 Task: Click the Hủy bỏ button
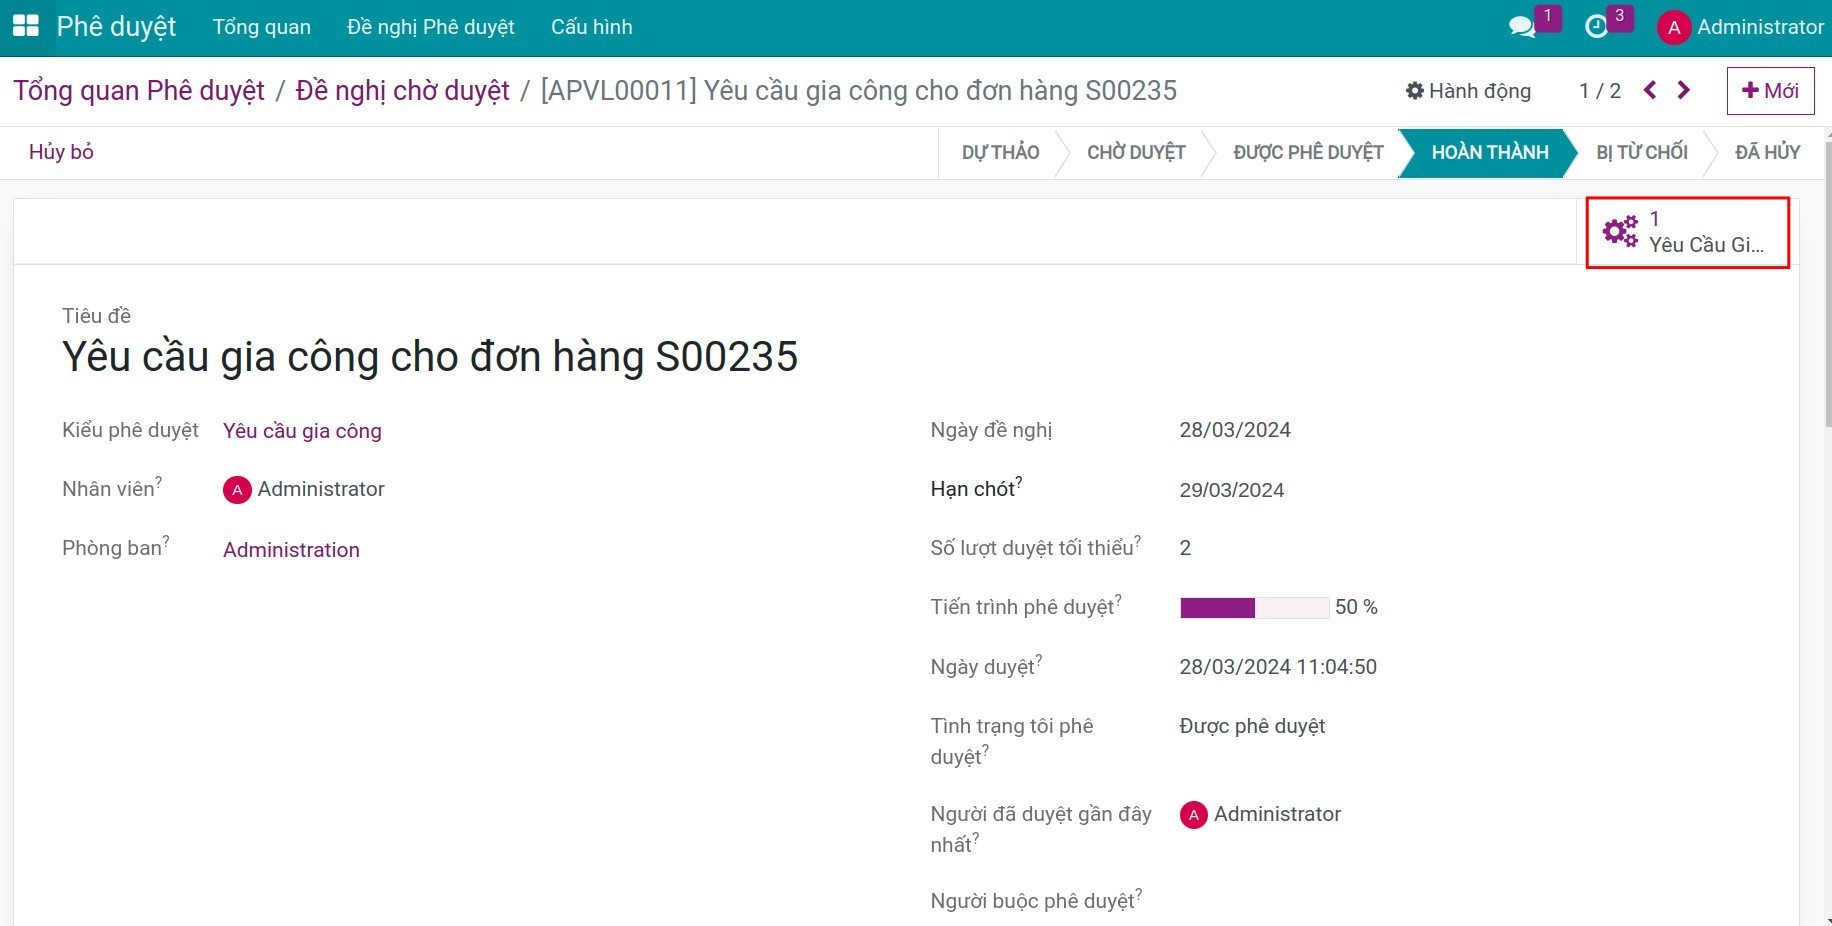(x=61, y=152)
